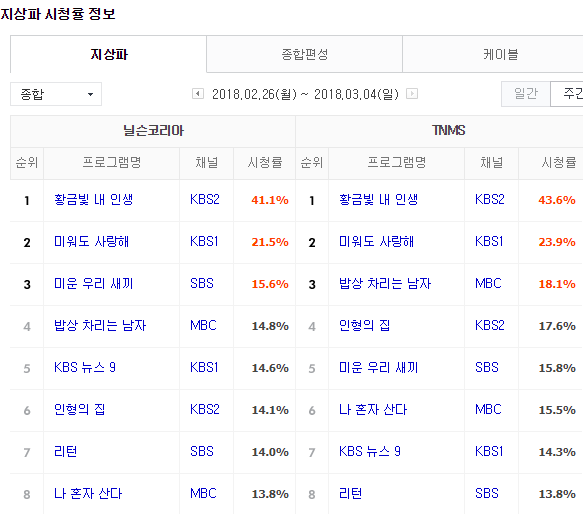Click the 지상파 시청률 정보 page title
583x514 pixels.
coord(58,14)
